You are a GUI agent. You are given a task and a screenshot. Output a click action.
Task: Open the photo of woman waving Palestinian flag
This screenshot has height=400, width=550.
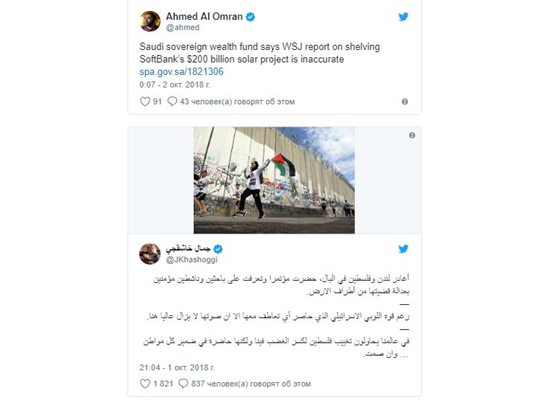click(x=274, y=180)
